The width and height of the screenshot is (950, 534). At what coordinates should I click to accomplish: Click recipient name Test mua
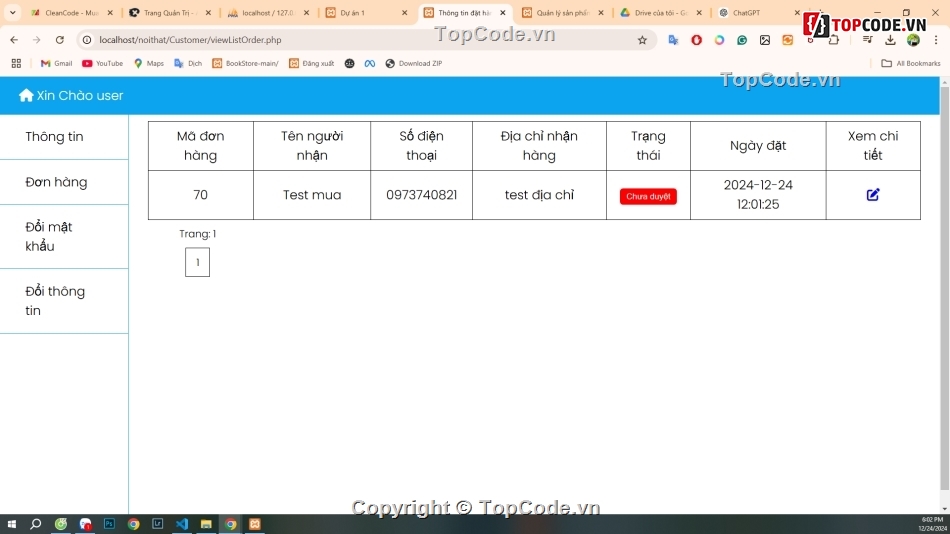click(312, 195)
